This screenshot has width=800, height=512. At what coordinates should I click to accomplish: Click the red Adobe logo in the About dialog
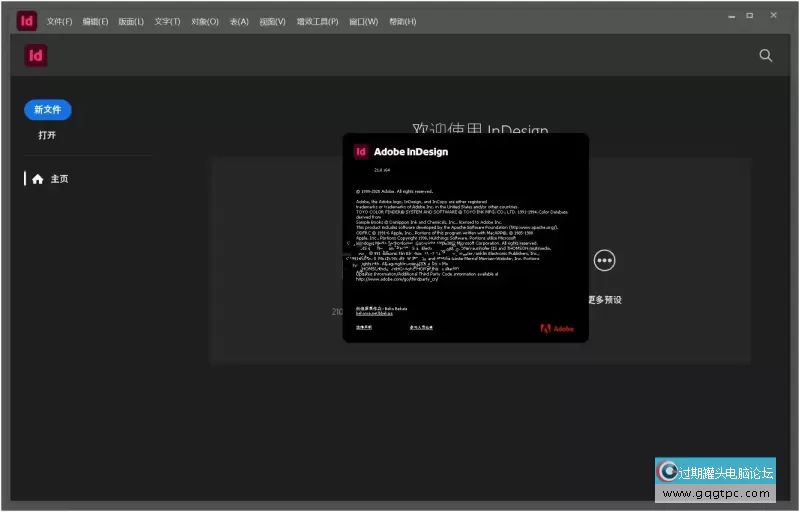[557, 328]
